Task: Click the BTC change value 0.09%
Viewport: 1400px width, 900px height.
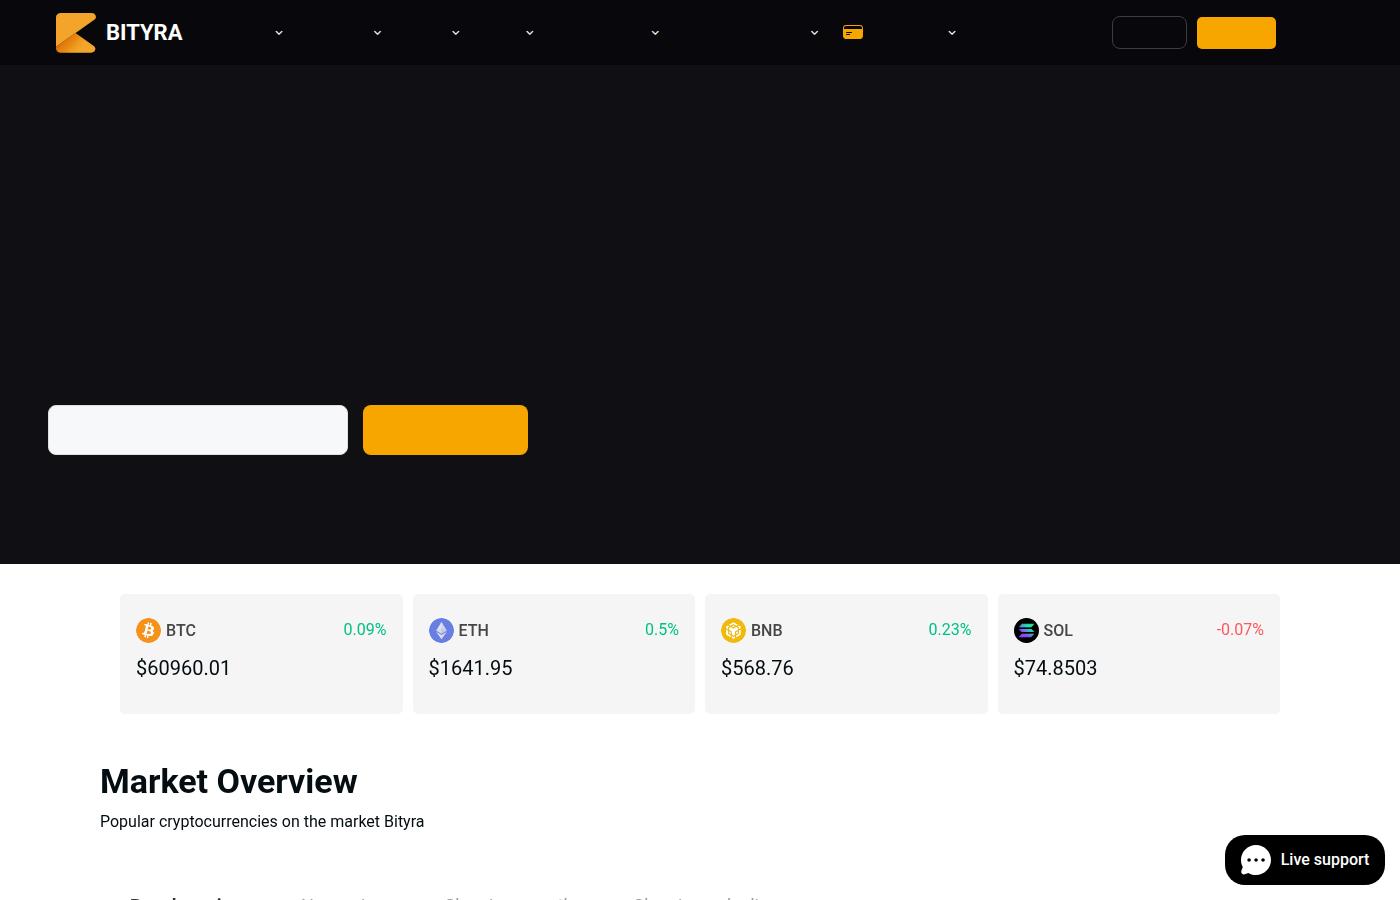Action: [365, 629]
